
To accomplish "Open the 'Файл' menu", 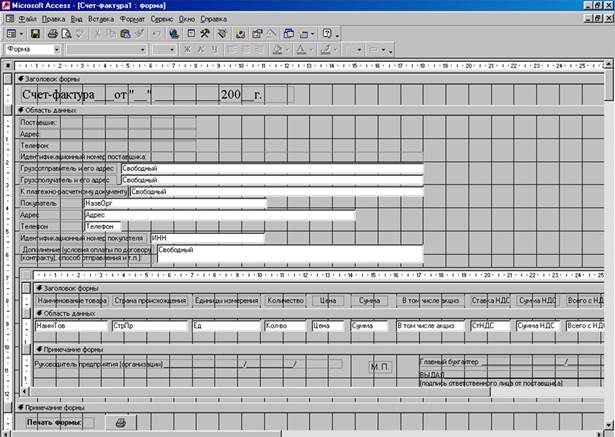I will pos(28,19).
